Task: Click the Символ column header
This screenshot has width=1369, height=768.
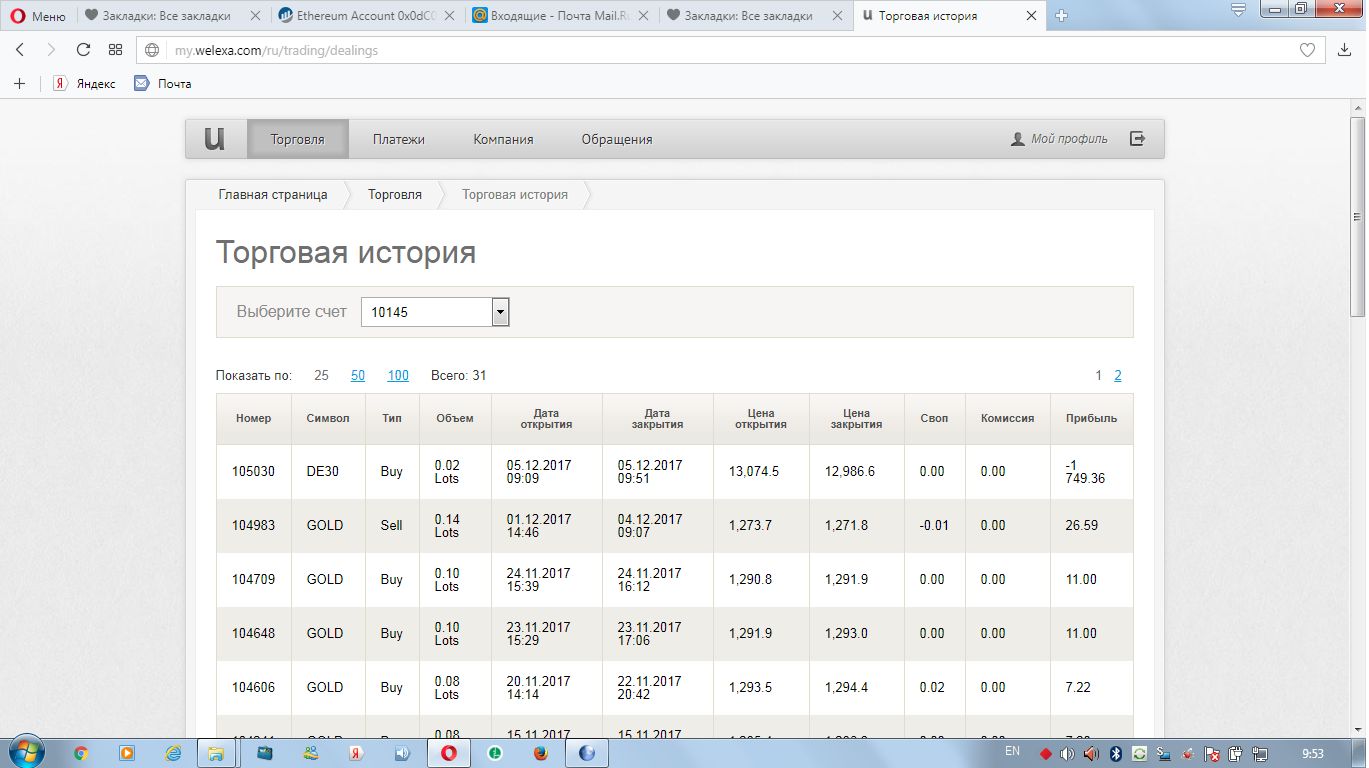Action: pos(328,419)
